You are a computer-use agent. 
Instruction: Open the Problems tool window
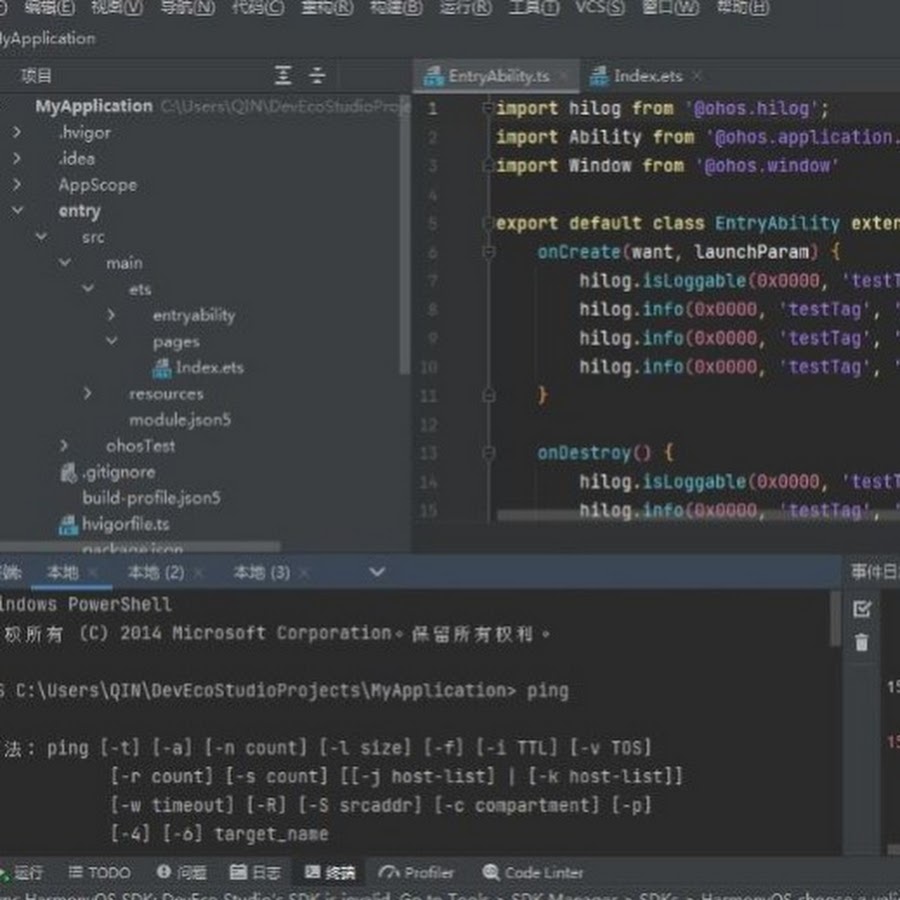[181, 873]
